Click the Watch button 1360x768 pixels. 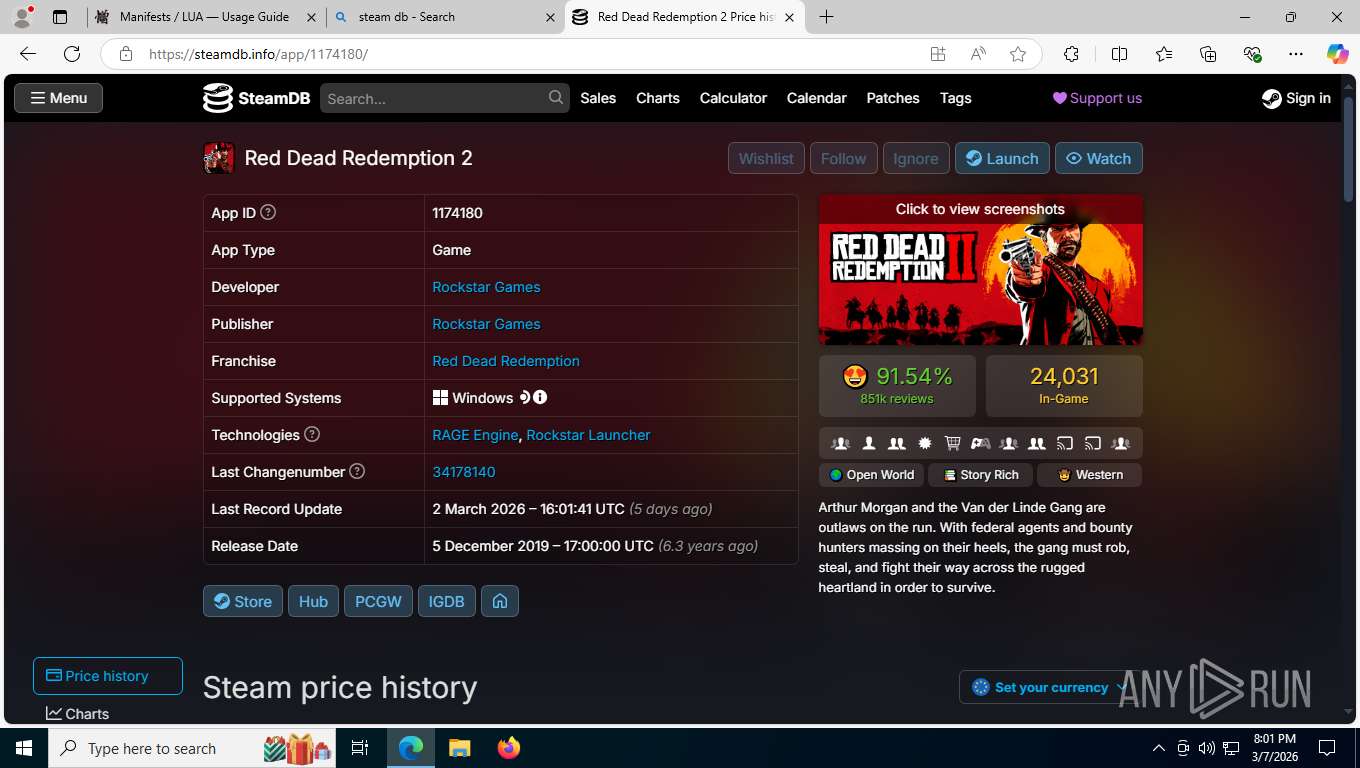tap(1099, 158)
